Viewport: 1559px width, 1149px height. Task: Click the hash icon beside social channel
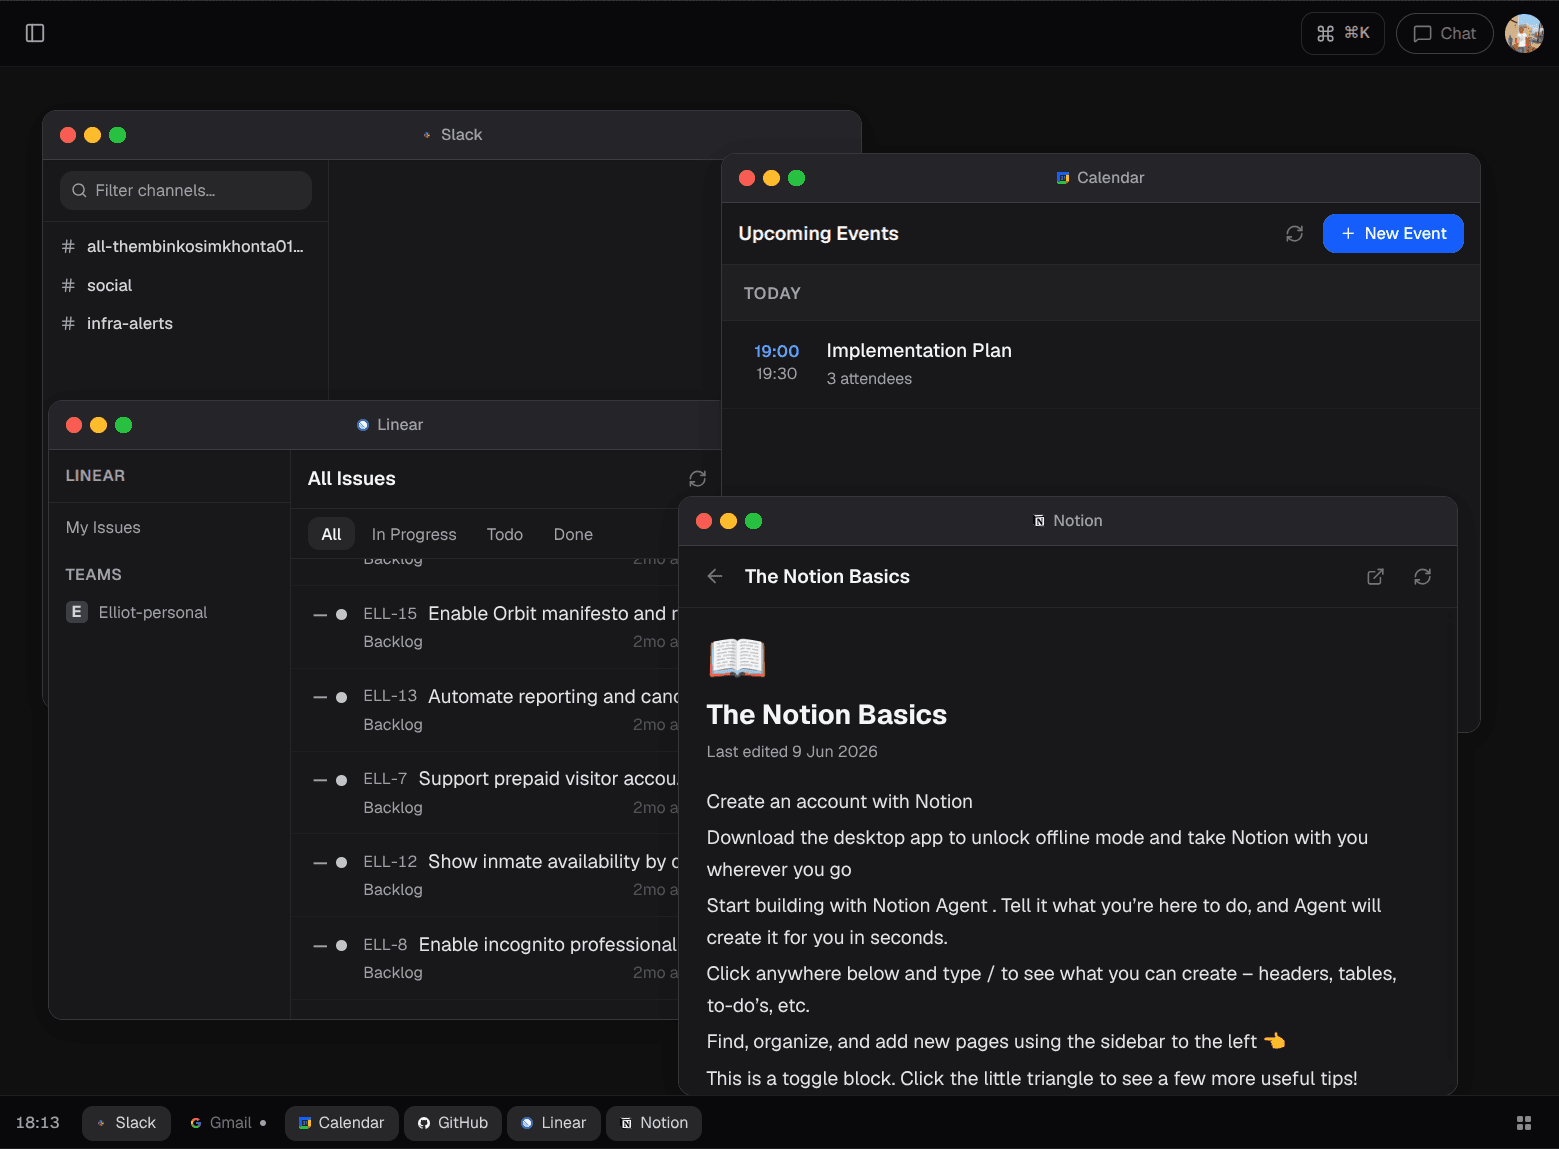(68, 285)
